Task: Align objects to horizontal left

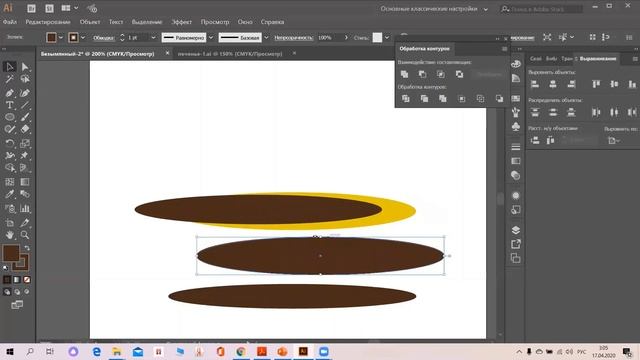Action: (x=535, y=84)
